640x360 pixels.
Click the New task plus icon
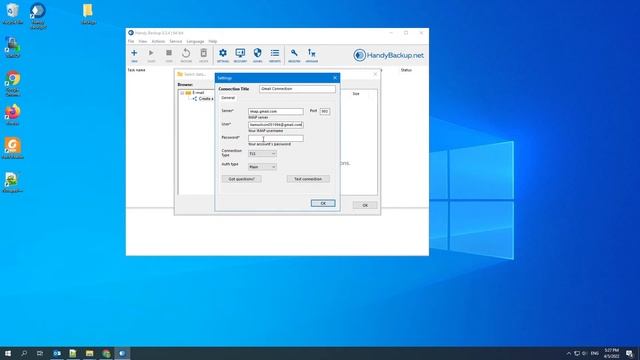134,53
